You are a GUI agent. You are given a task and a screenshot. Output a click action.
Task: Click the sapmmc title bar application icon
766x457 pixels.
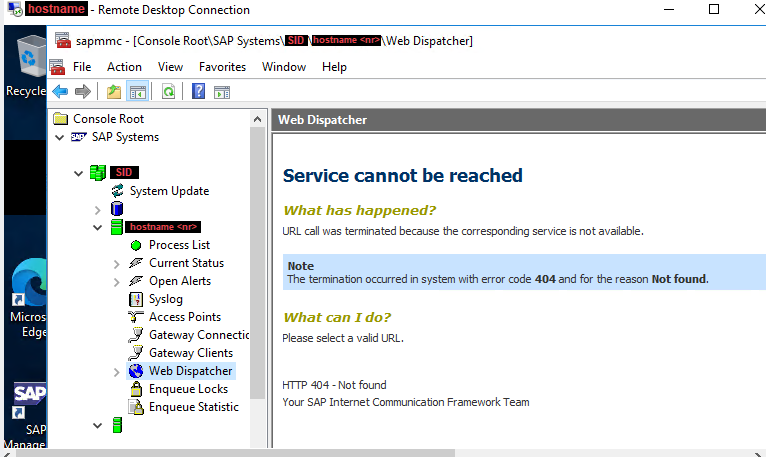click(63, 40)
